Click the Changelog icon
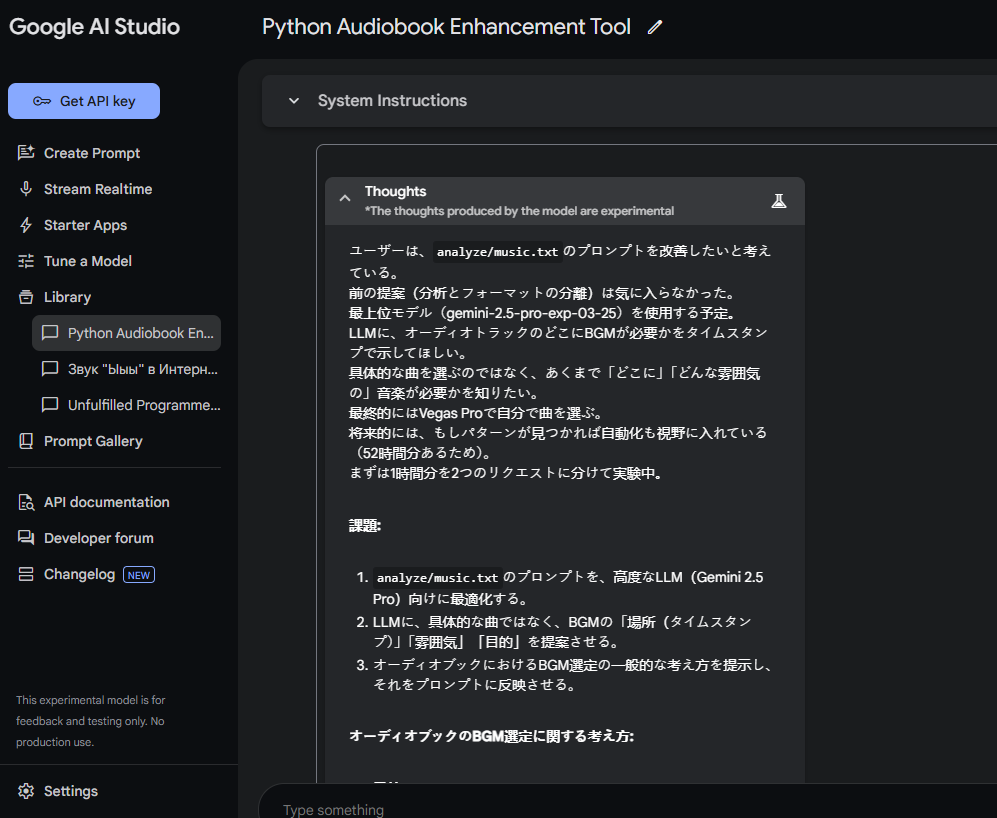 [26, 574]
